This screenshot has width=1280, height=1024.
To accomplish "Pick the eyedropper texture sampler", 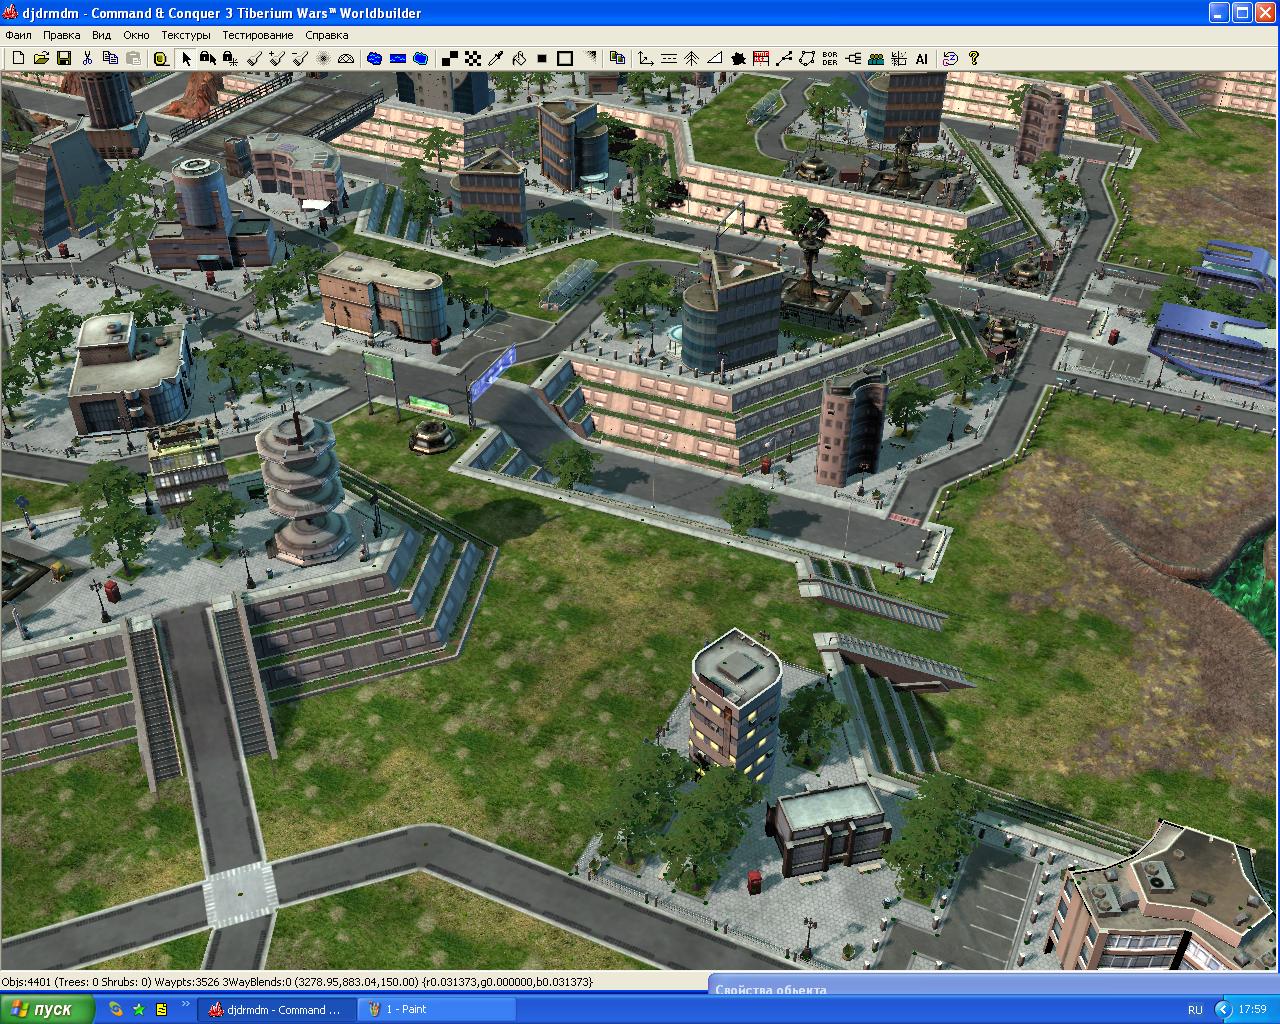I will point(496,59).
